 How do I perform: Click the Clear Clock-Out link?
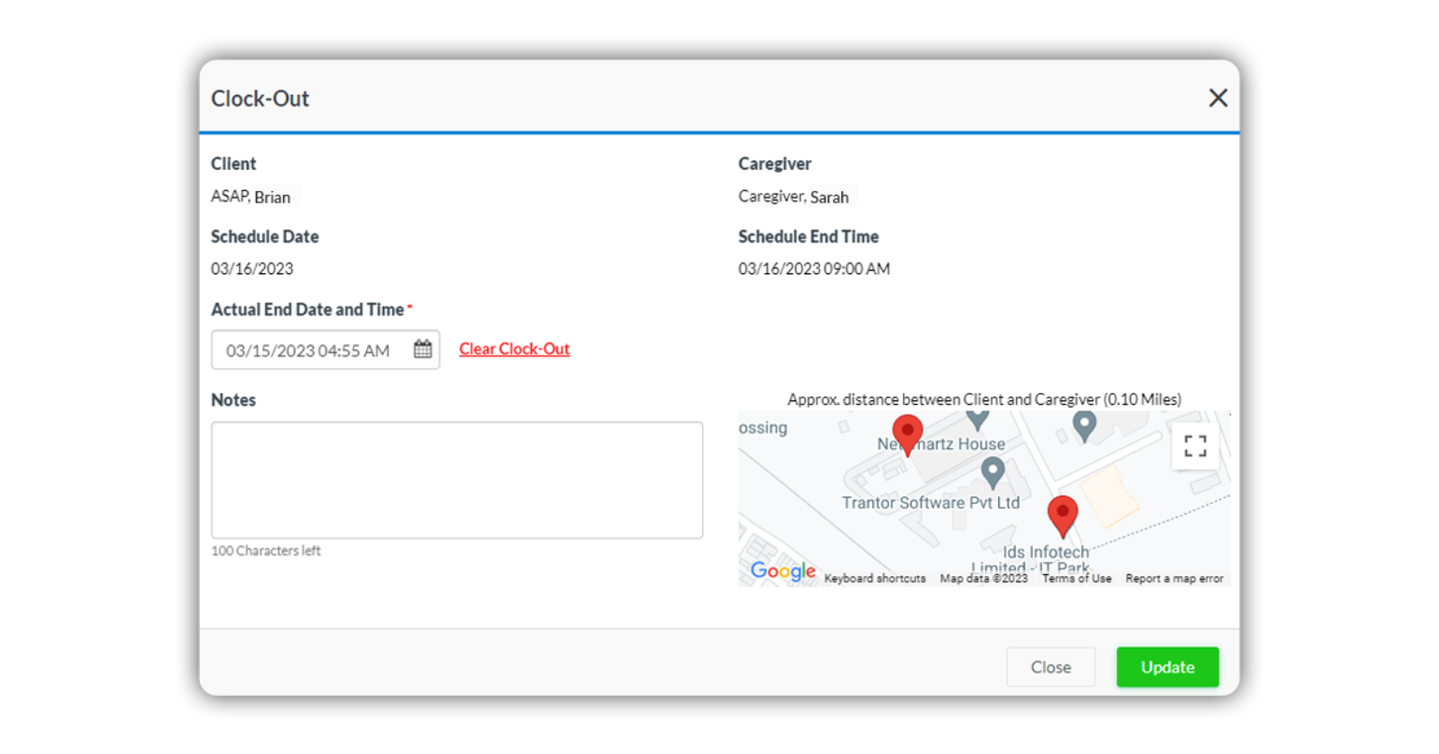pos(514,348)
